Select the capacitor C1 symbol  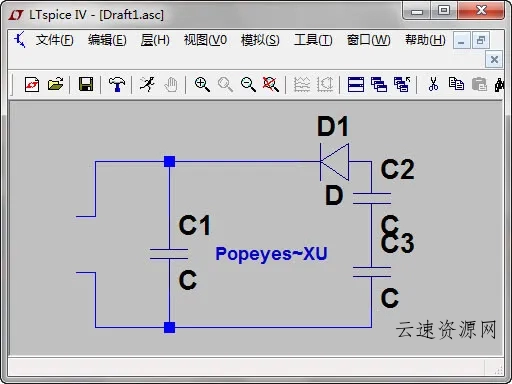point(169,254)
